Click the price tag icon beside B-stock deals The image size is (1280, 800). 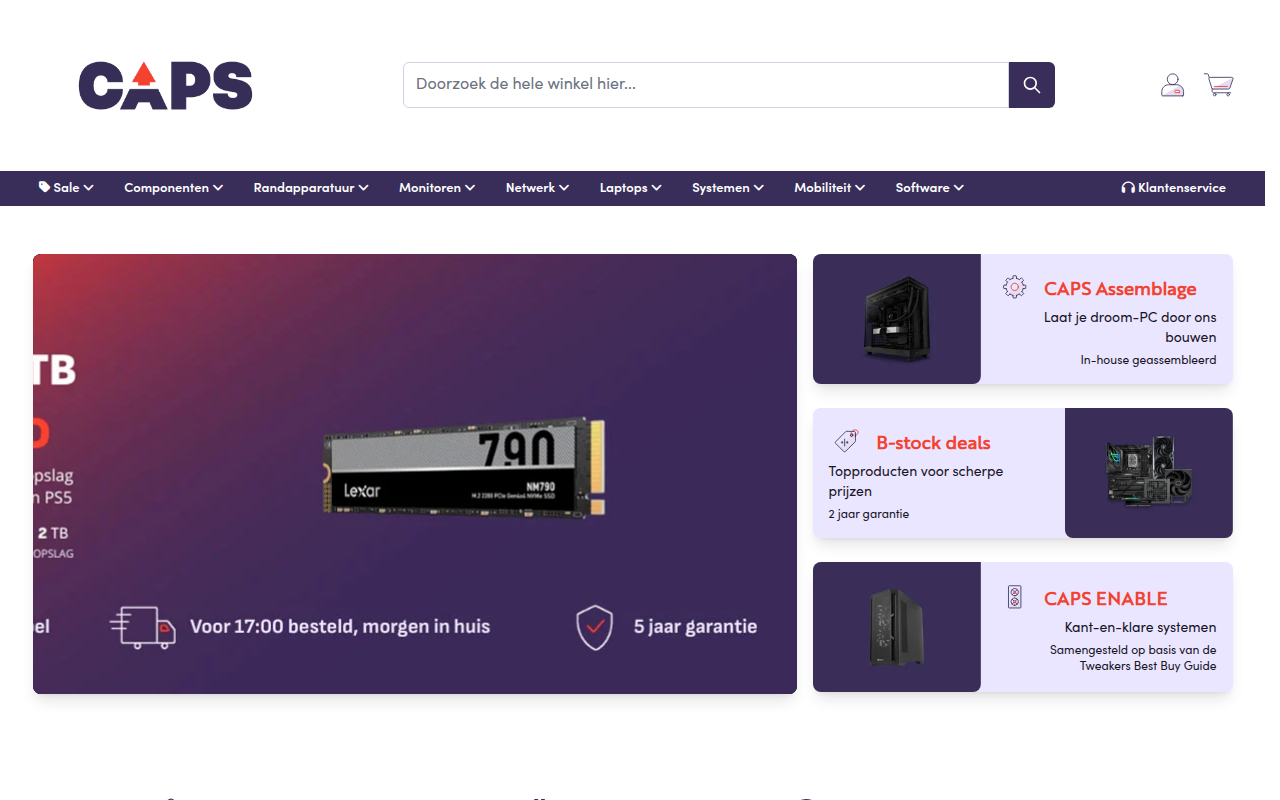coord(846,441)
